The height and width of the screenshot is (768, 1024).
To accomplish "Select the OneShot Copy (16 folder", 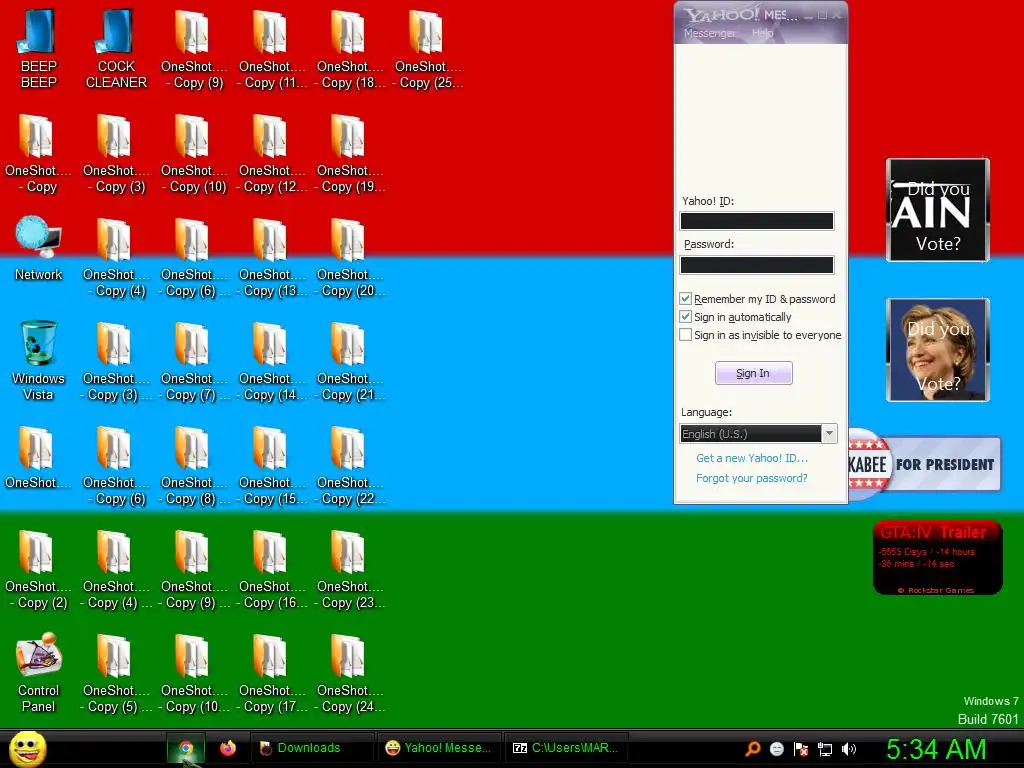I will tap(272, 569).
